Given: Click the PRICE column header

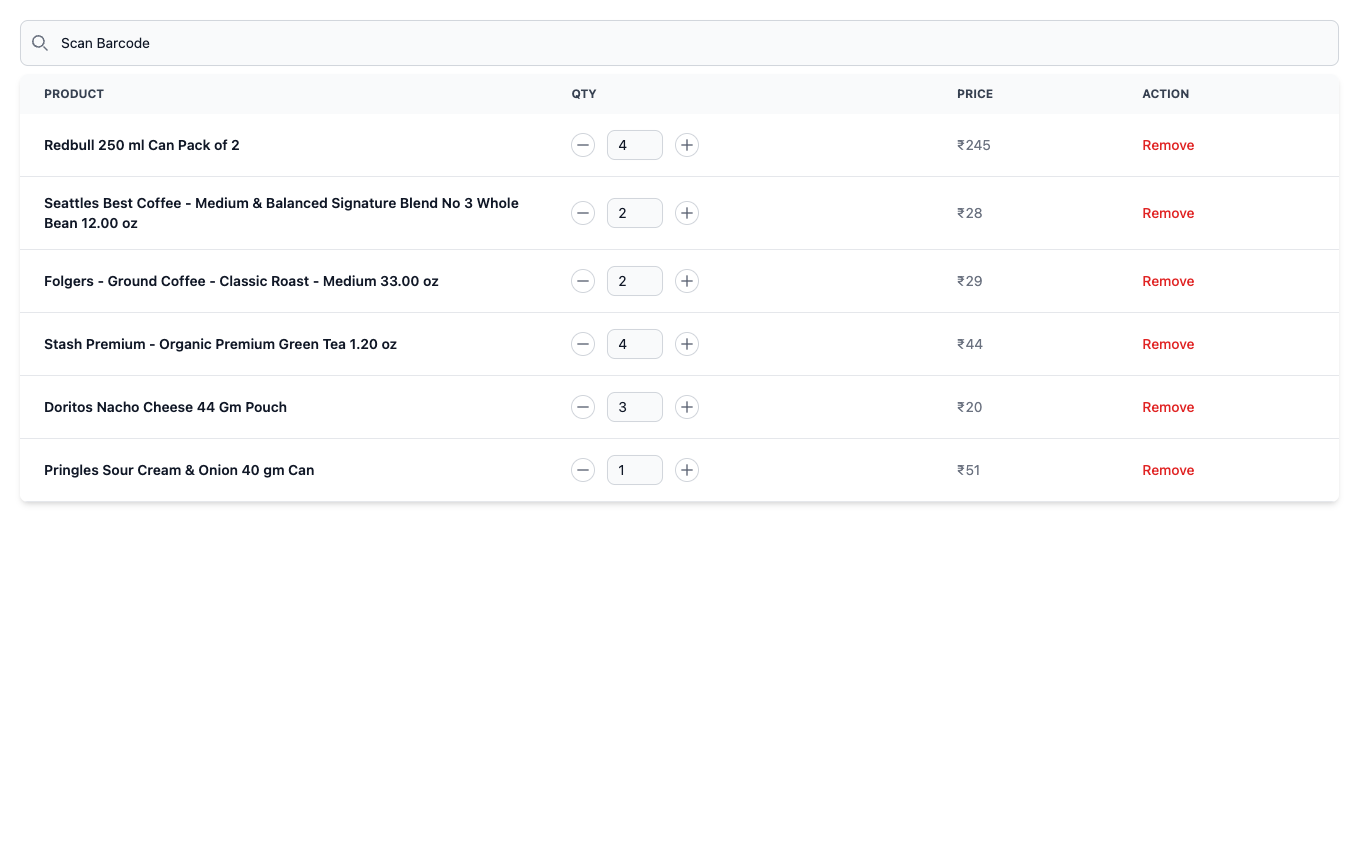Looking at the screenshot, I should click(975, 94).
